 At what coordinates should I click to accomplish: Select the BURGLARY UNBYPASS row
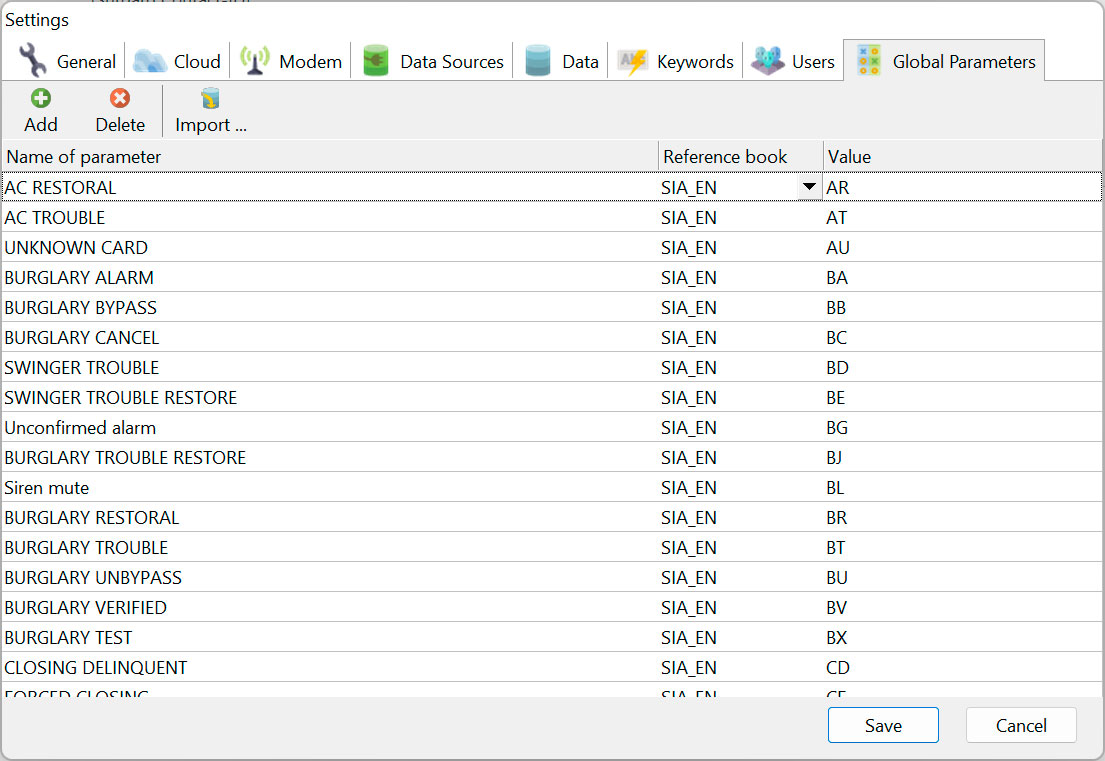click(x=552, y=577)
